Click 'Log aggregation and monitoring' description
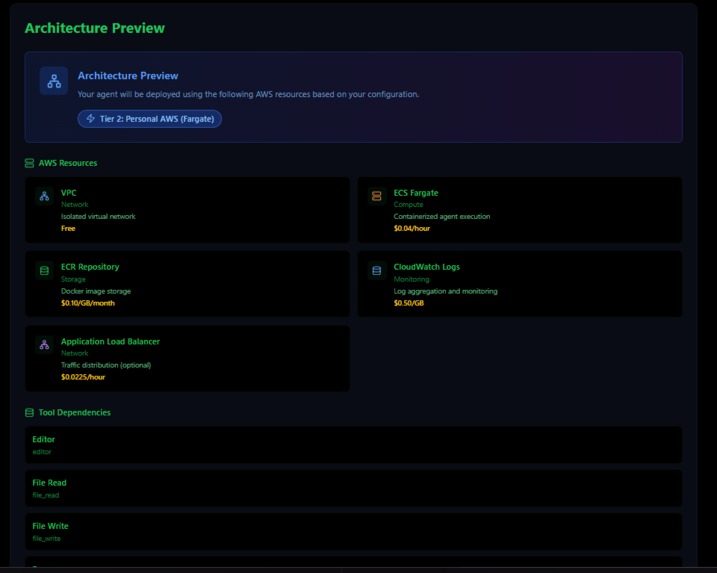The height and width of the screenshot is (573, 717). [445, 291]
